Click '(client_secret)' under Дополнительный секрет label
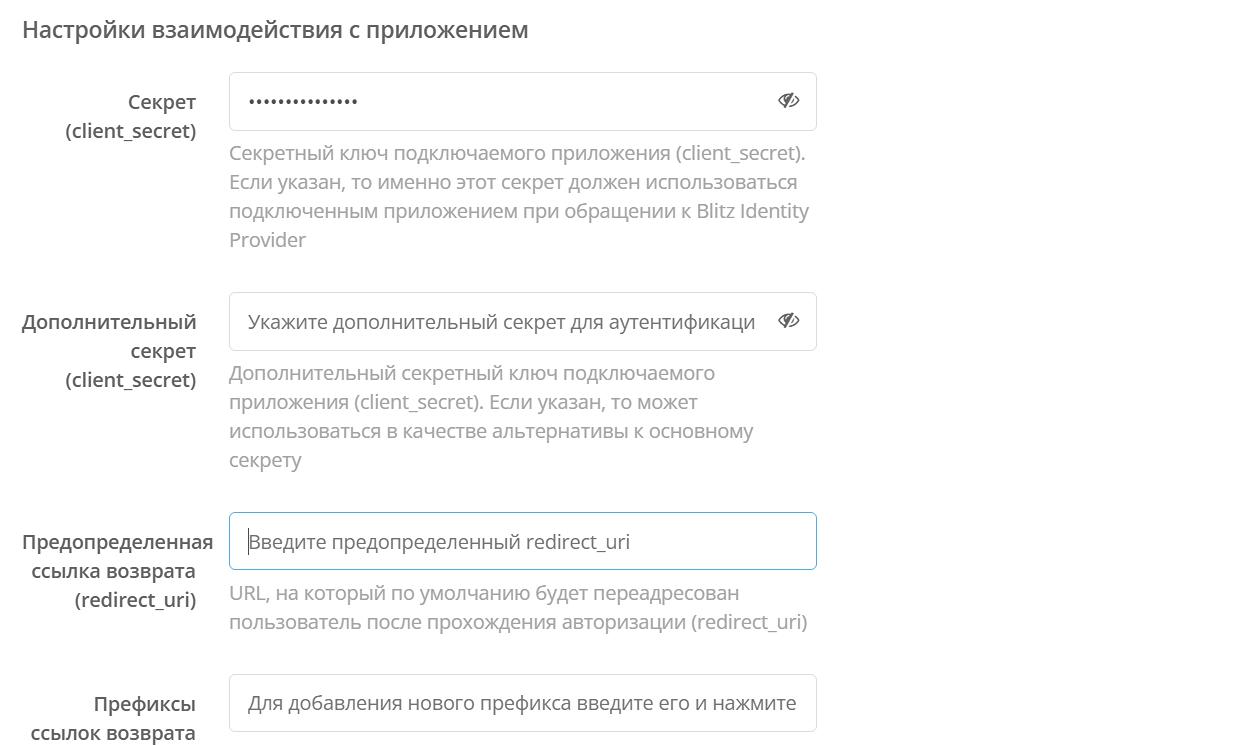Viewport: 1251px width, 745px height. tap(131, 380)
